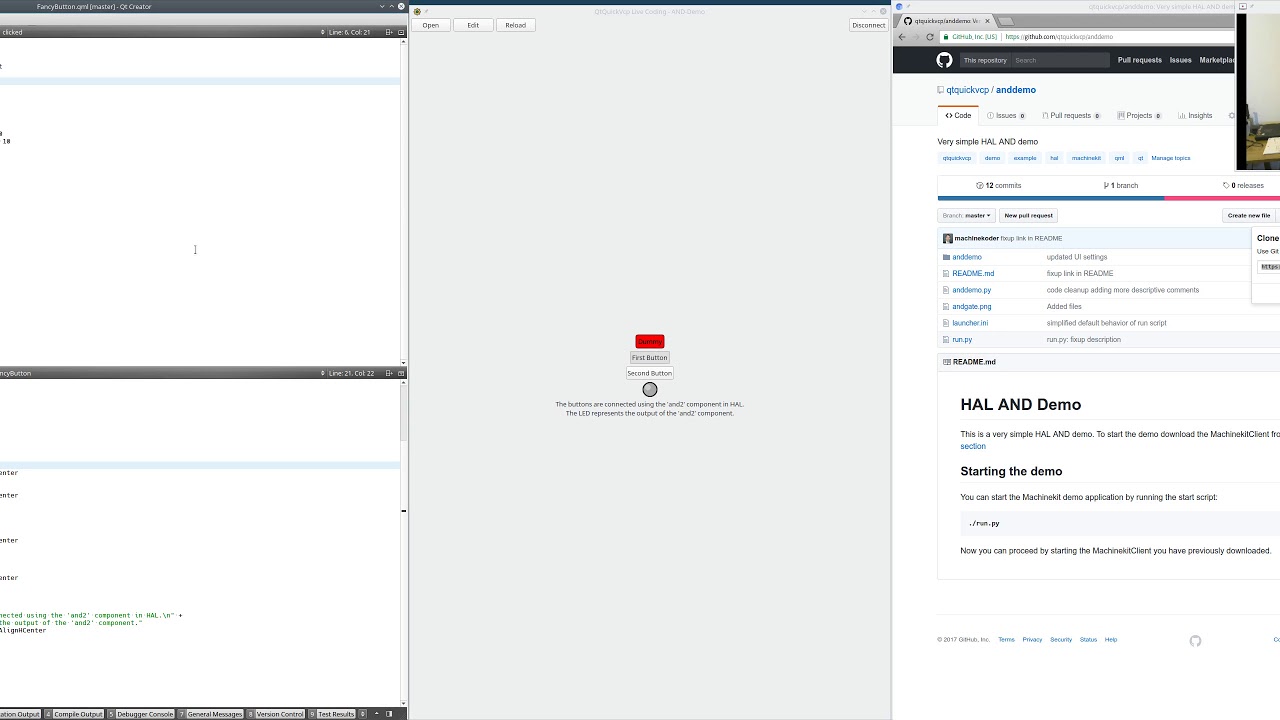Viewport: 1280px width, 720px height.
Task: Click the Reload button in live coding toolbar
Action: 515,25
